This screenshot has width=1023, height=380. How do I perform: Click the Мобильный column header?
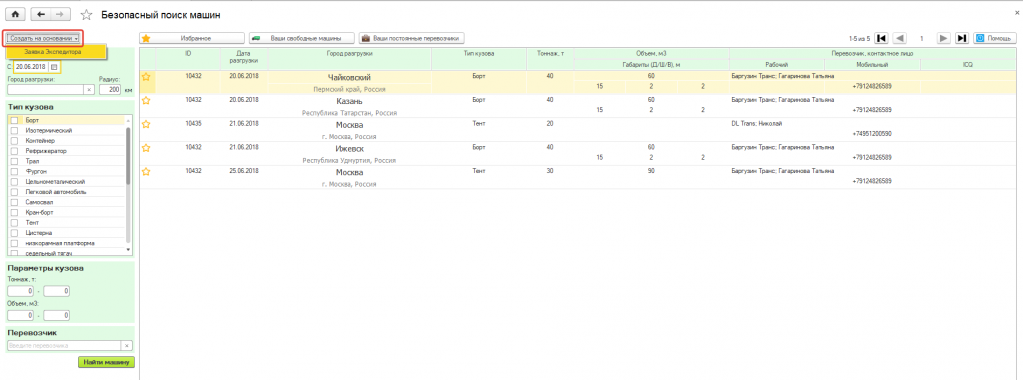point(872,65)
